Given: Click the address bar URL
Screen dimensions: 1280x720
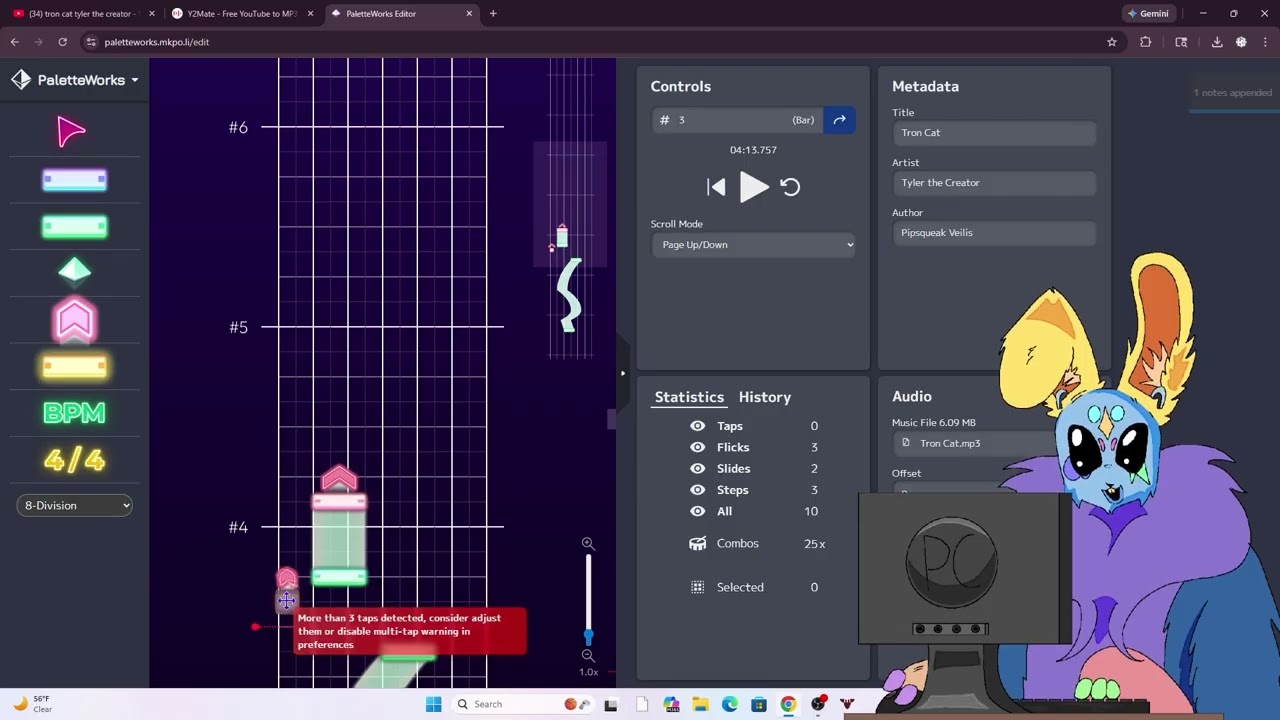Looking at the screenshot, I should [x=157, y=42].
